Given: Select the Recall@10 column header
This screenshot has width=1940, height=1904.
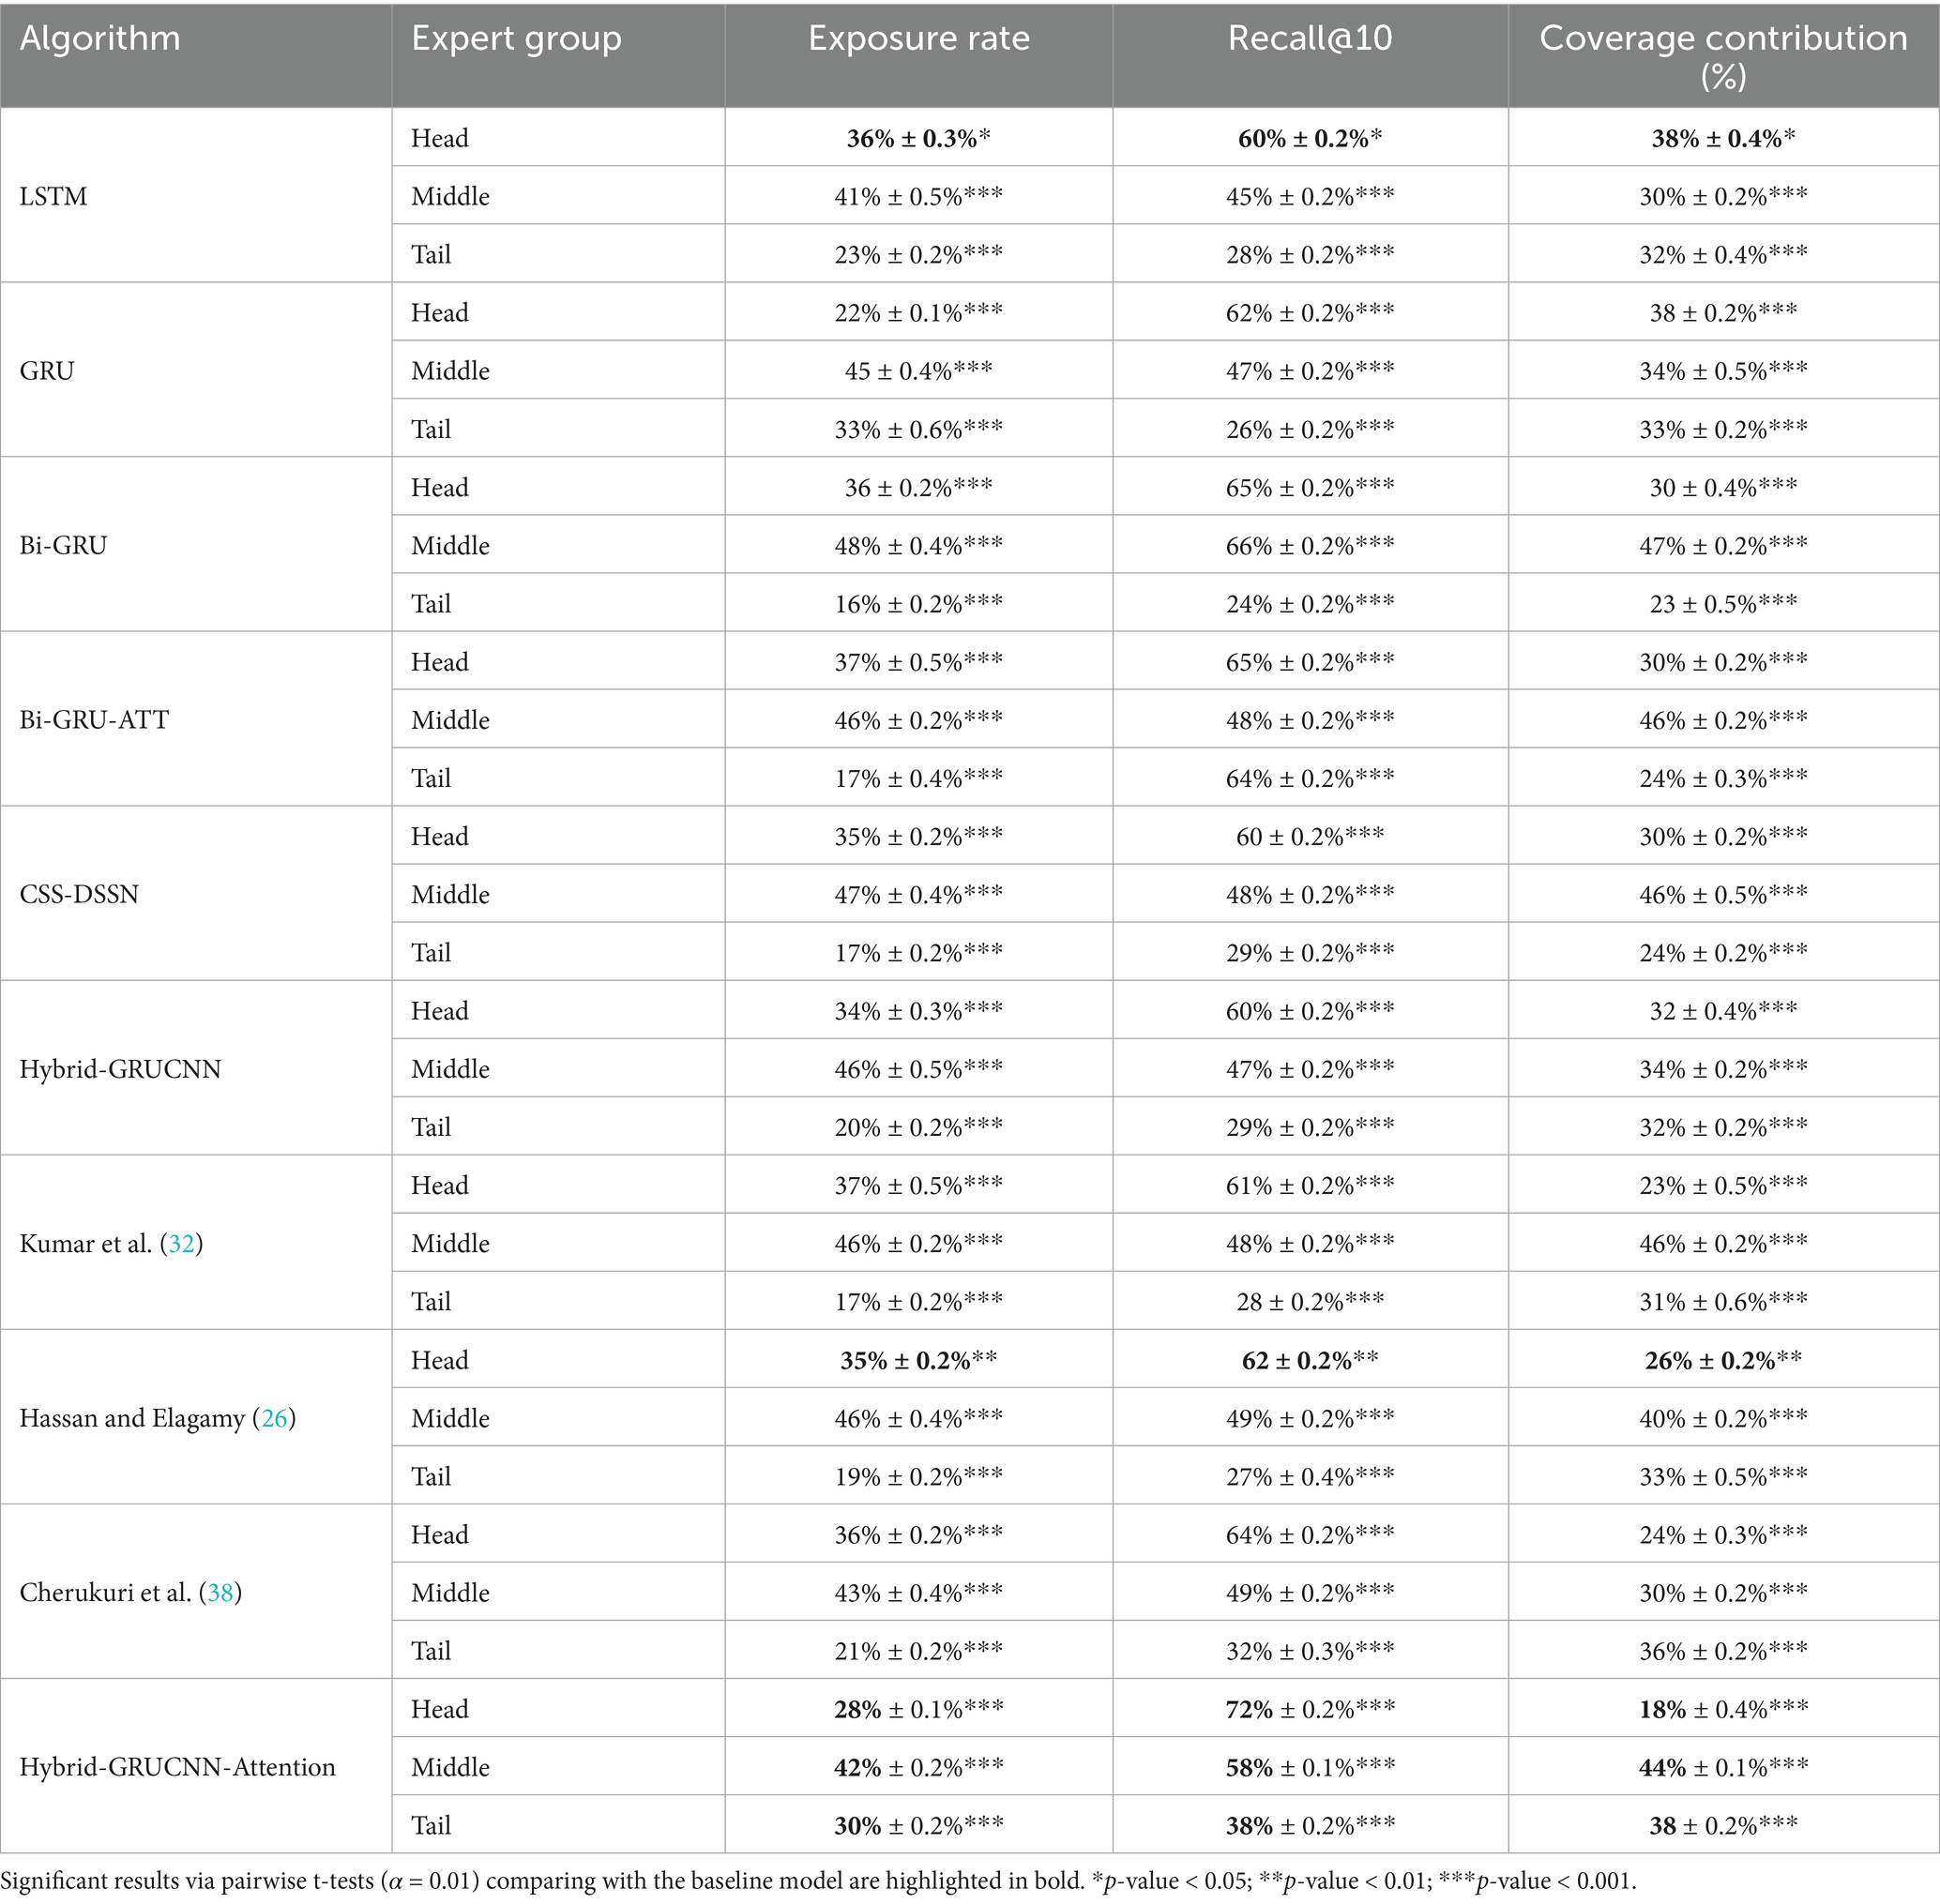Looking at the screenshot, I should (x=1310, y=39).
